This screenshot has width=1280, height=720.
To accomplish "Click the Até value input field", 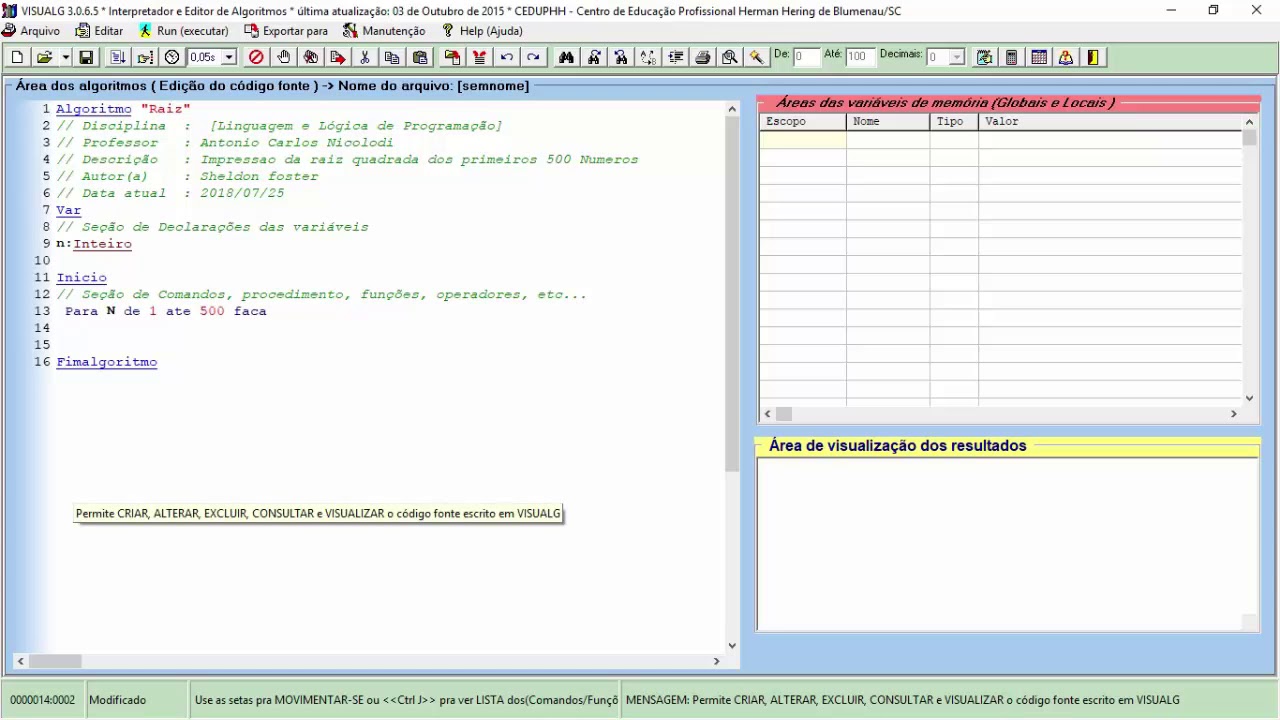I will coord(860,58).
